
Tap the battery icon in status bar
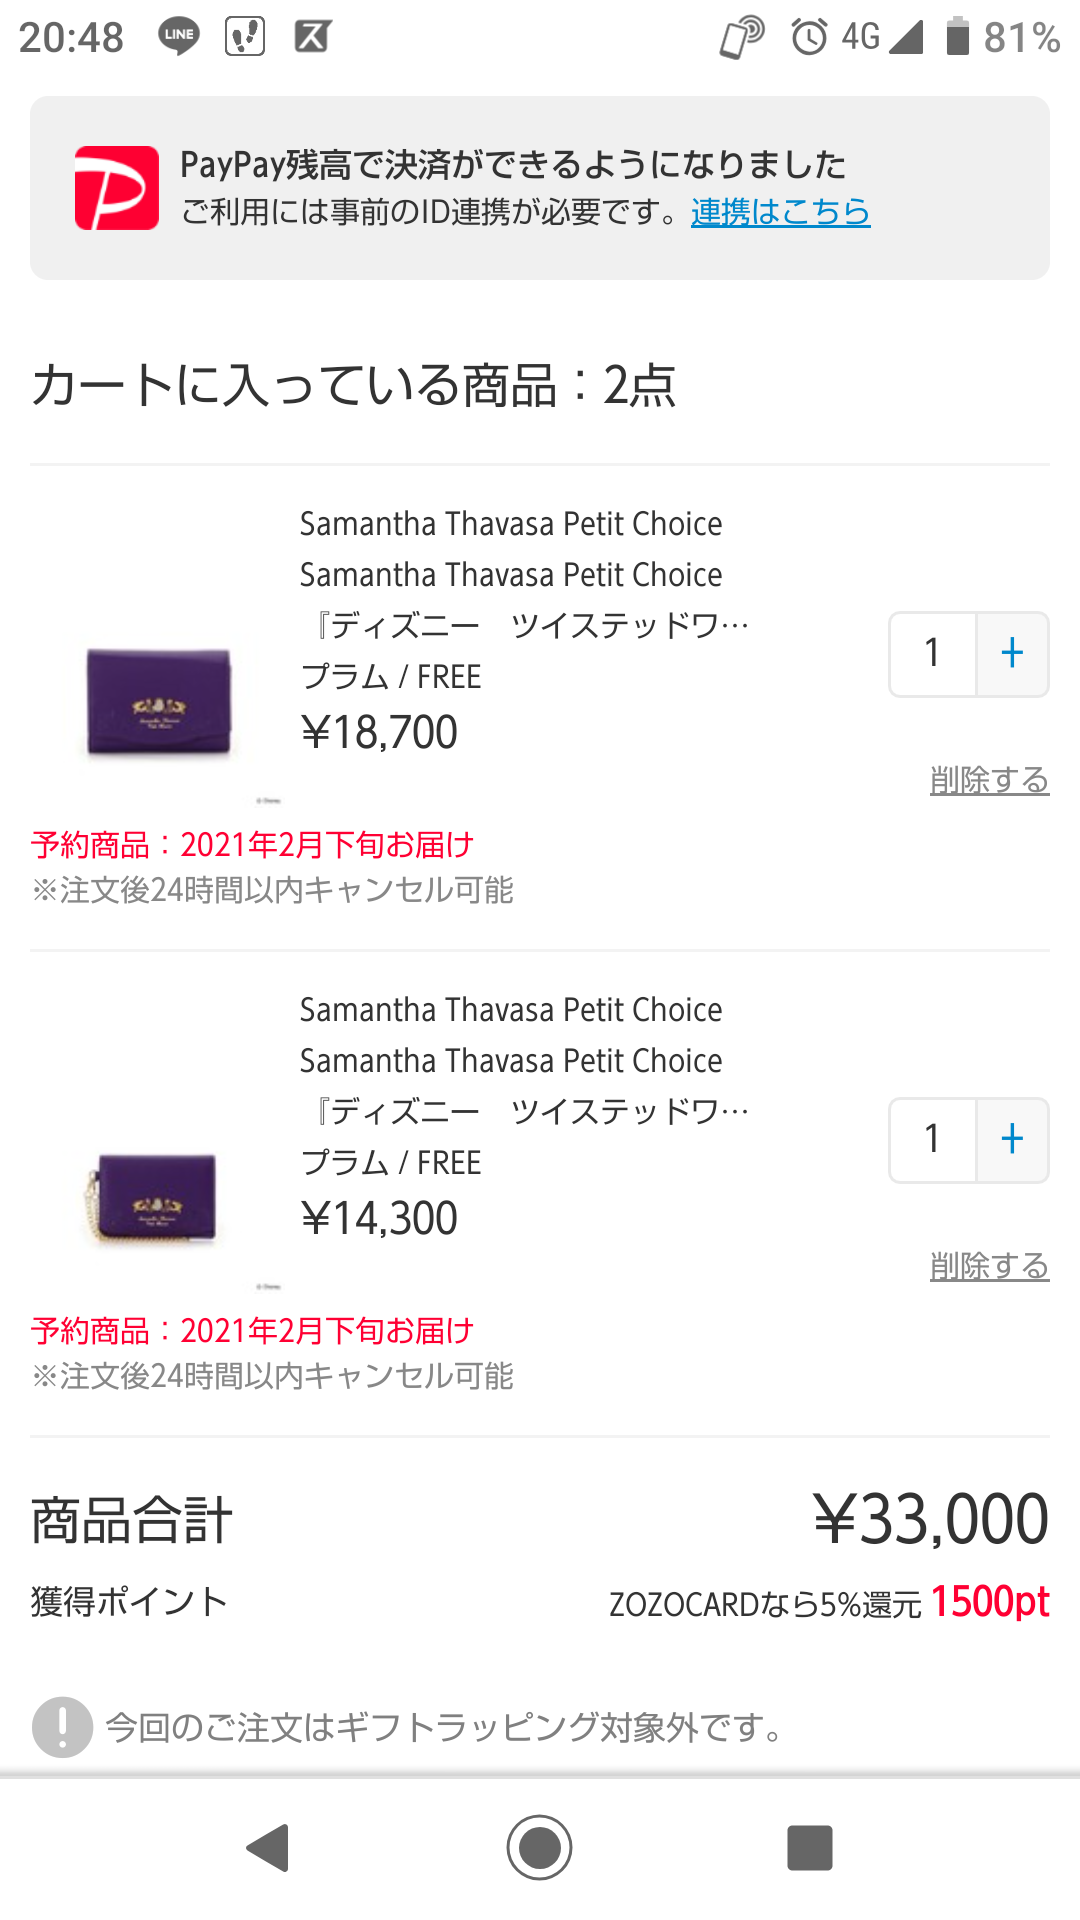click(x=958, y=36)
